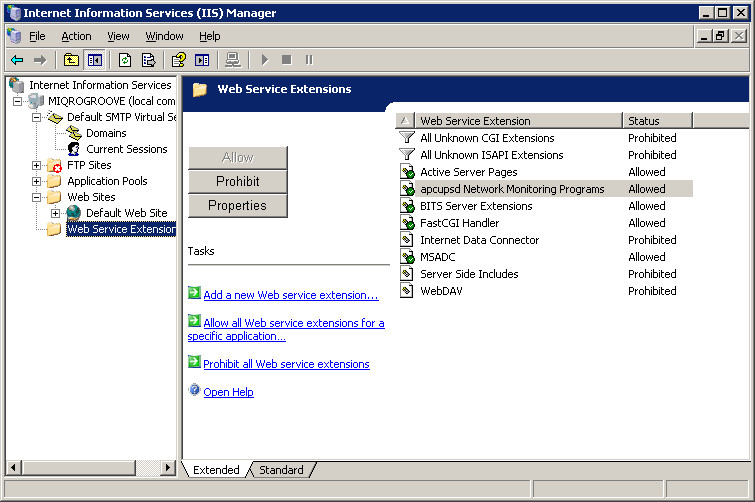Click the Internet Data Connector prohibited icon
Viewport: 755px width, 502px height.
[x=407, y=240]
